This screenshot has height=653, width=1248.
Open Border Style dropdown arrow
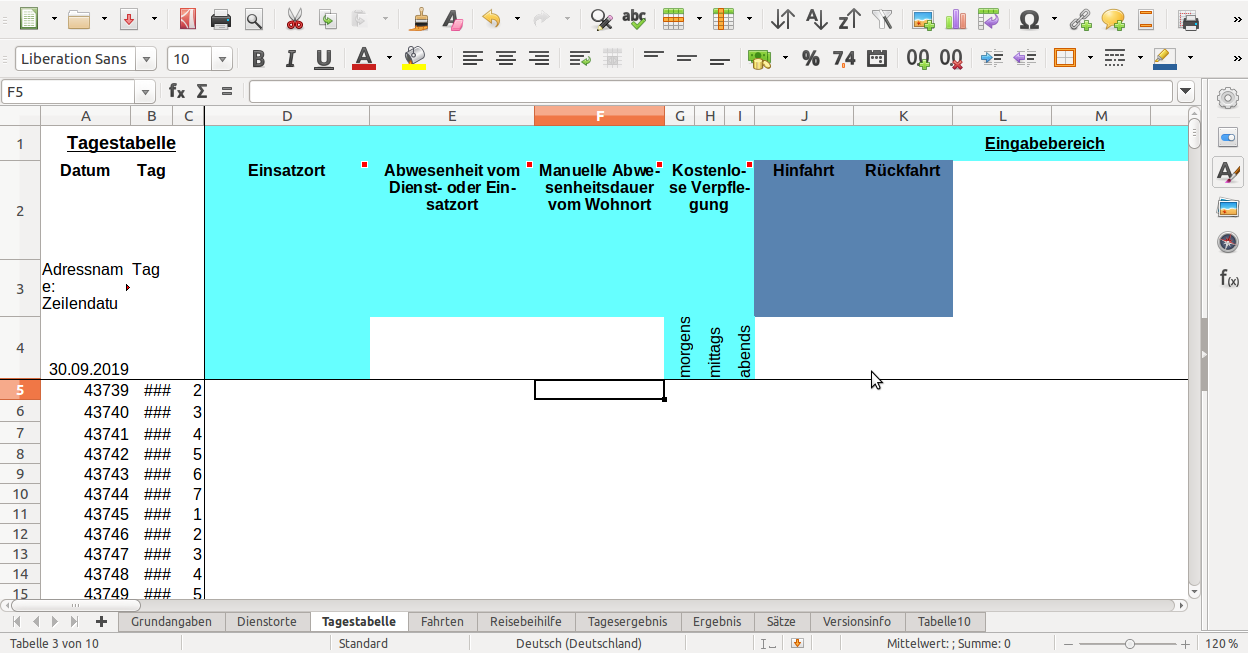1140,59
